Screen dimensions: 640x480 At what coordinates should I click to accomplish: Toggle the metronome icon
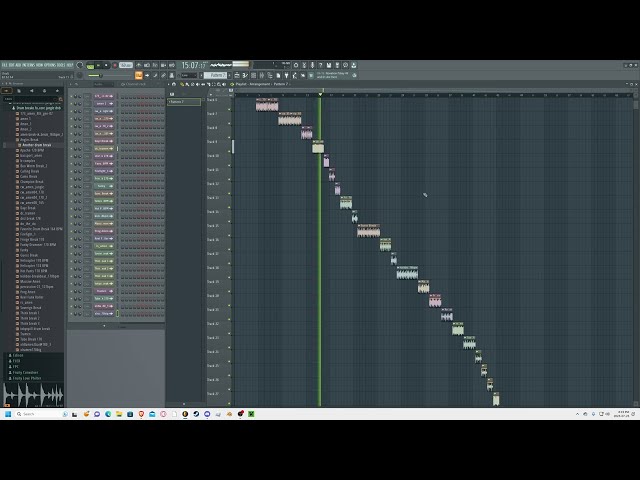pos(139,65)
